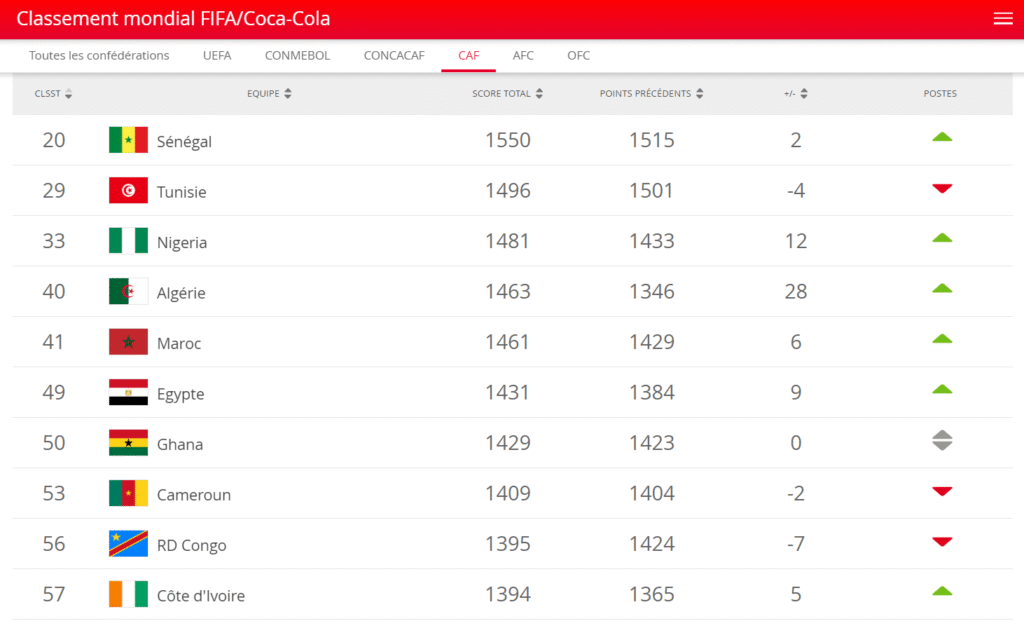Select Toutes les confédérations
This screenshot has height=628, width=1024.
point(98,55)
